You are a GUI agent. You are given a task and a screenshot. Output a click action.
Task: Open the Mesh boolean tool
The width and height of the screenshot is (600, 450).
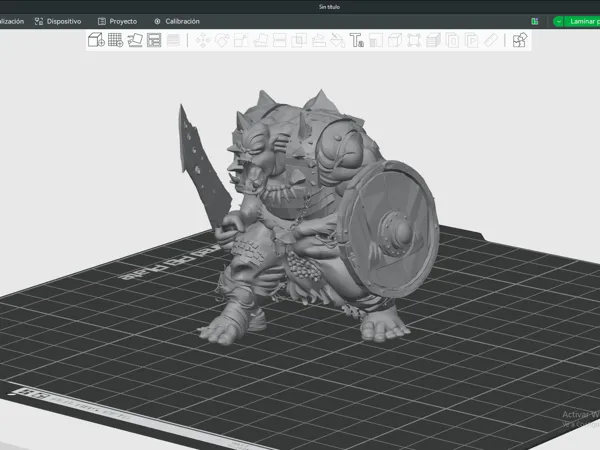(299, 40)
